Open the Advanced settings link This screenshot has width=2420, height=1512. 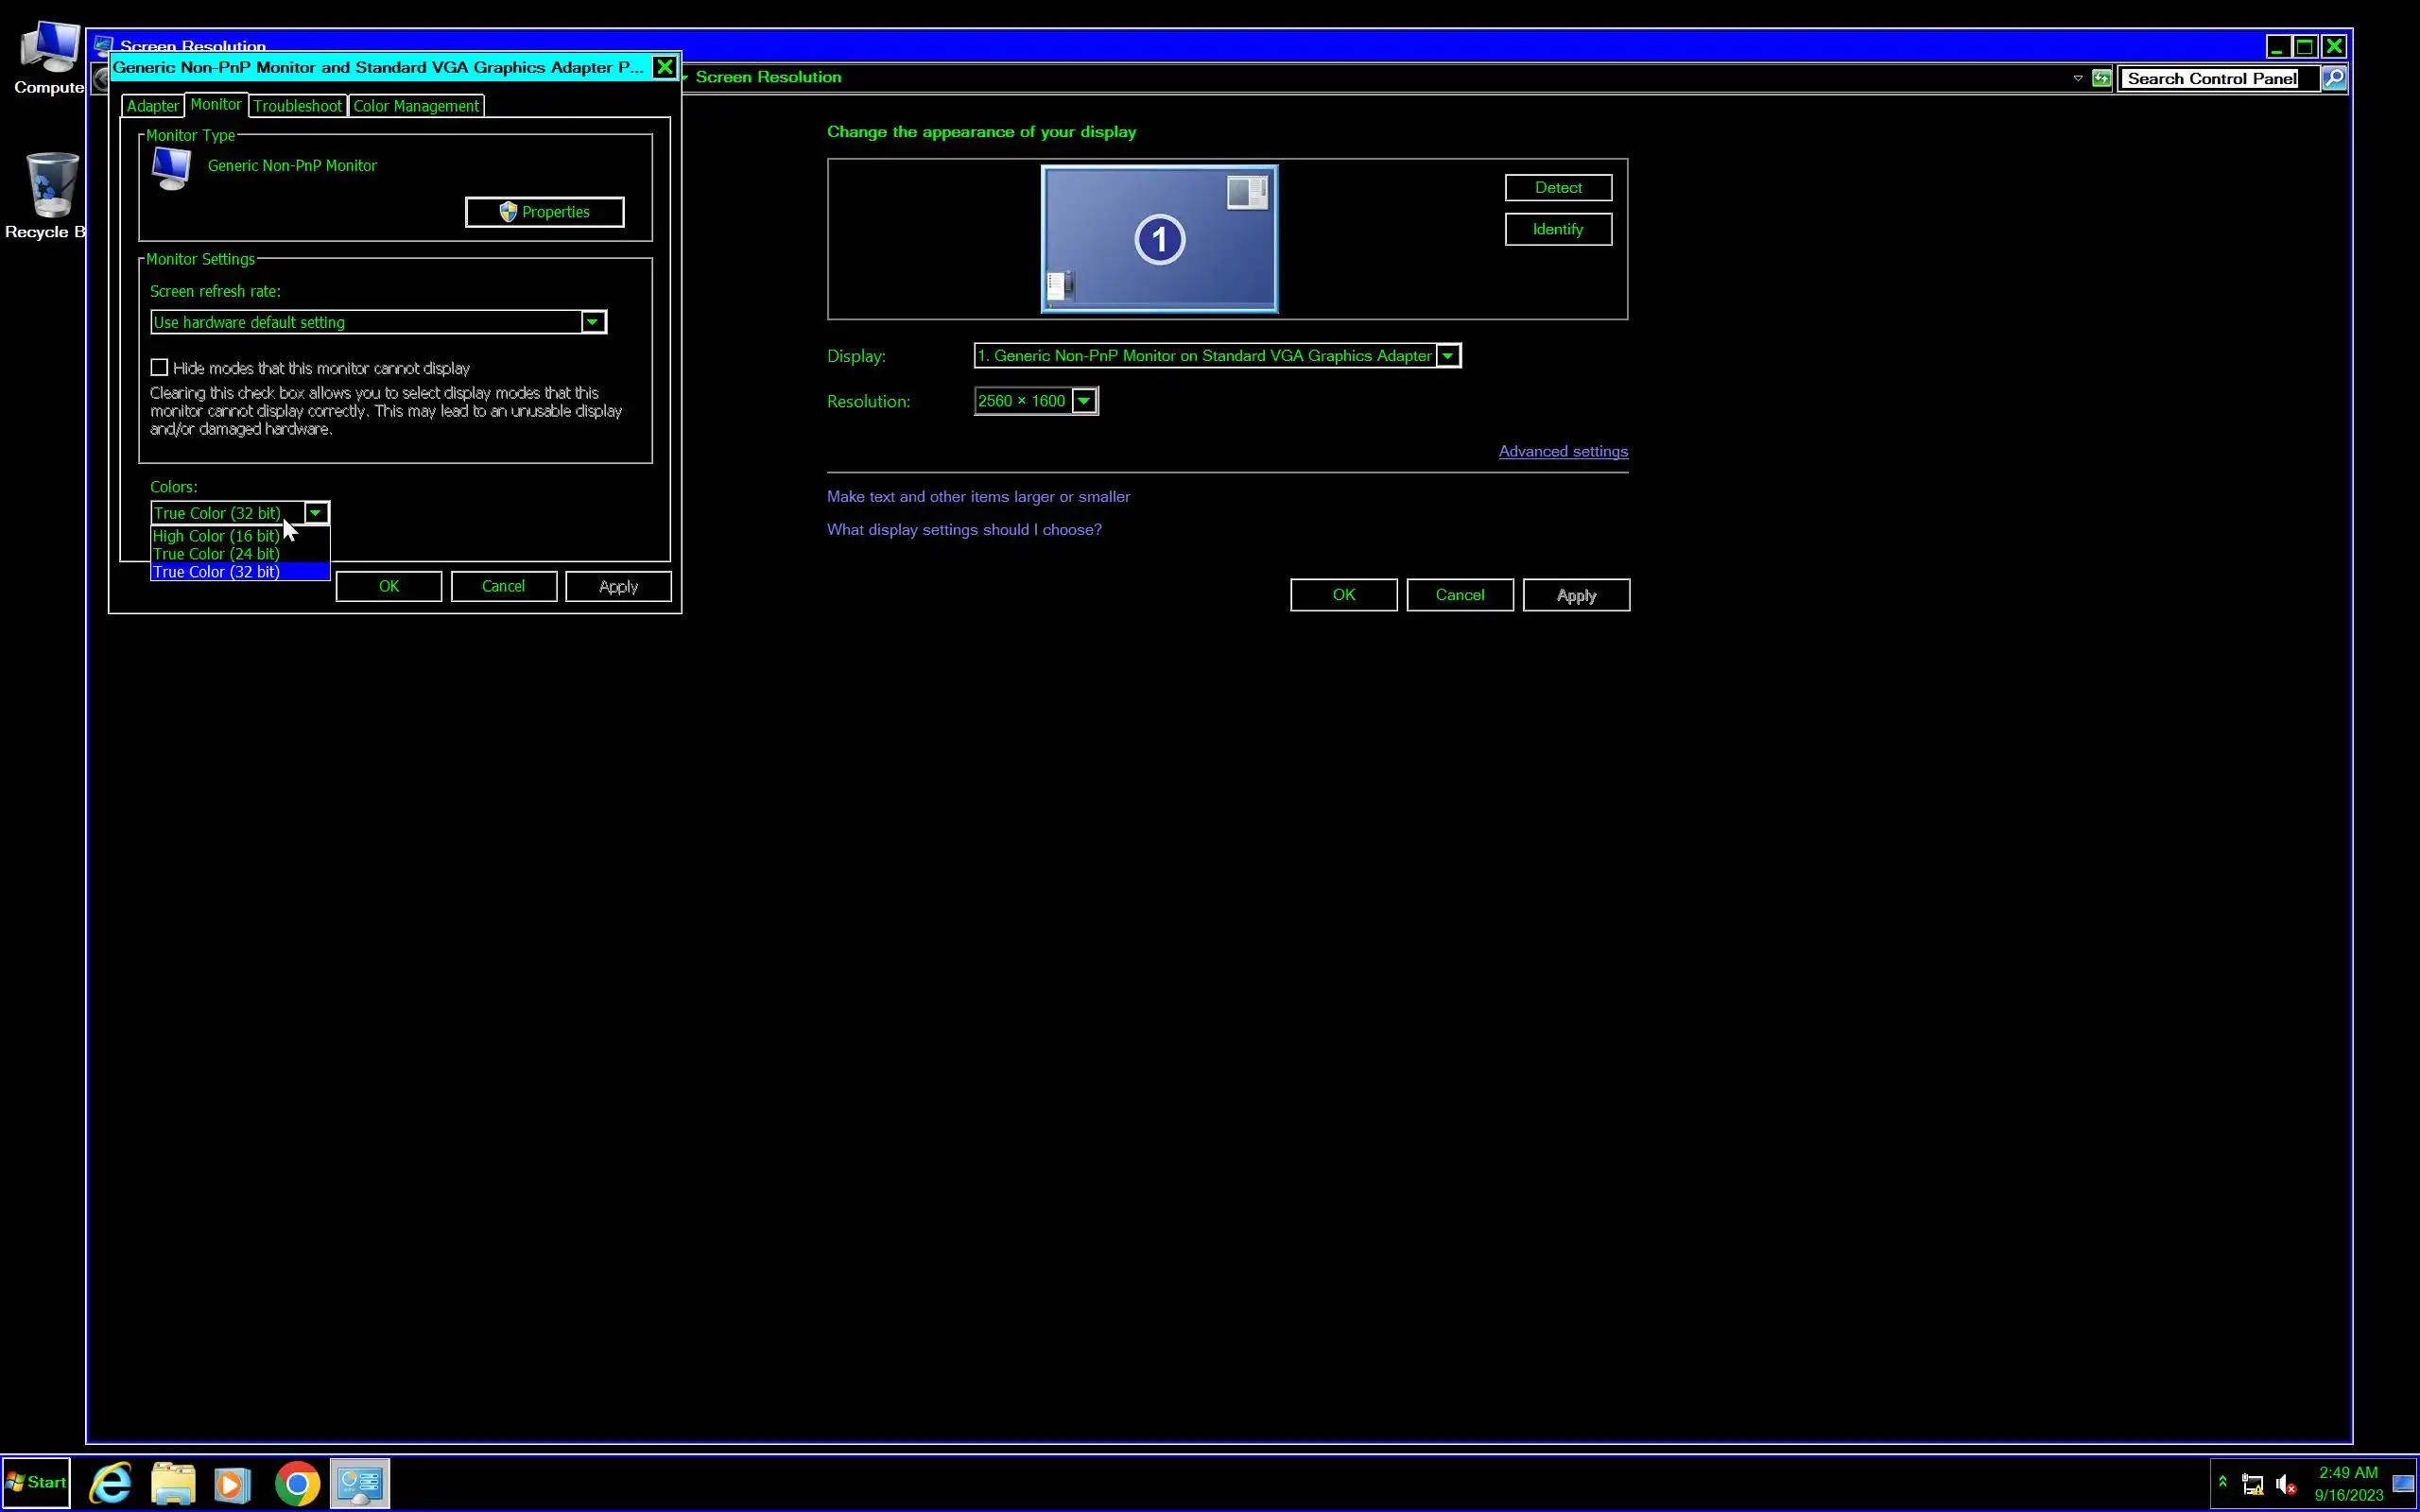pos(1562,451)
